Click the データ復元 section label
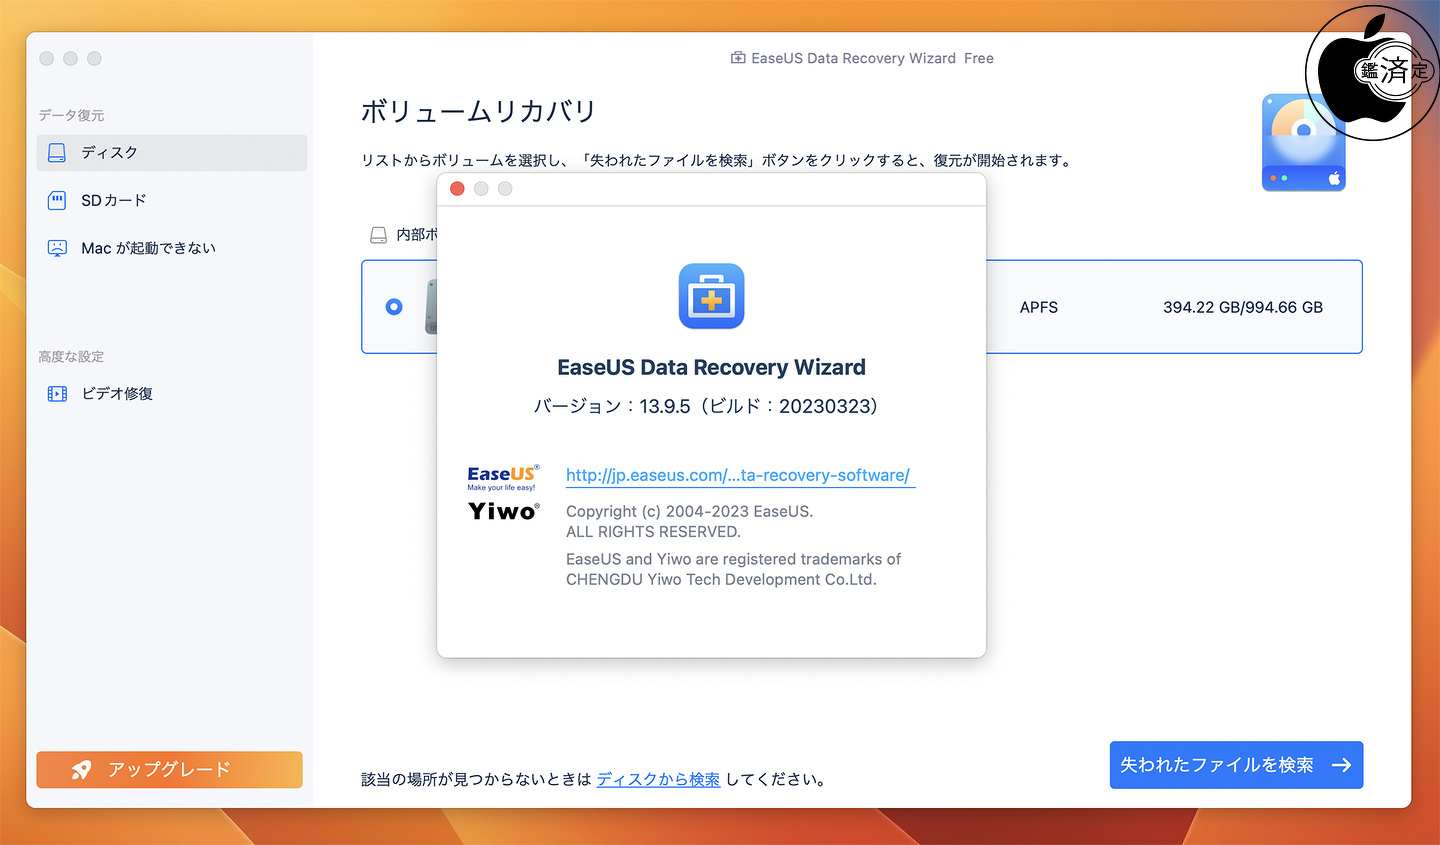 point(71,115)
